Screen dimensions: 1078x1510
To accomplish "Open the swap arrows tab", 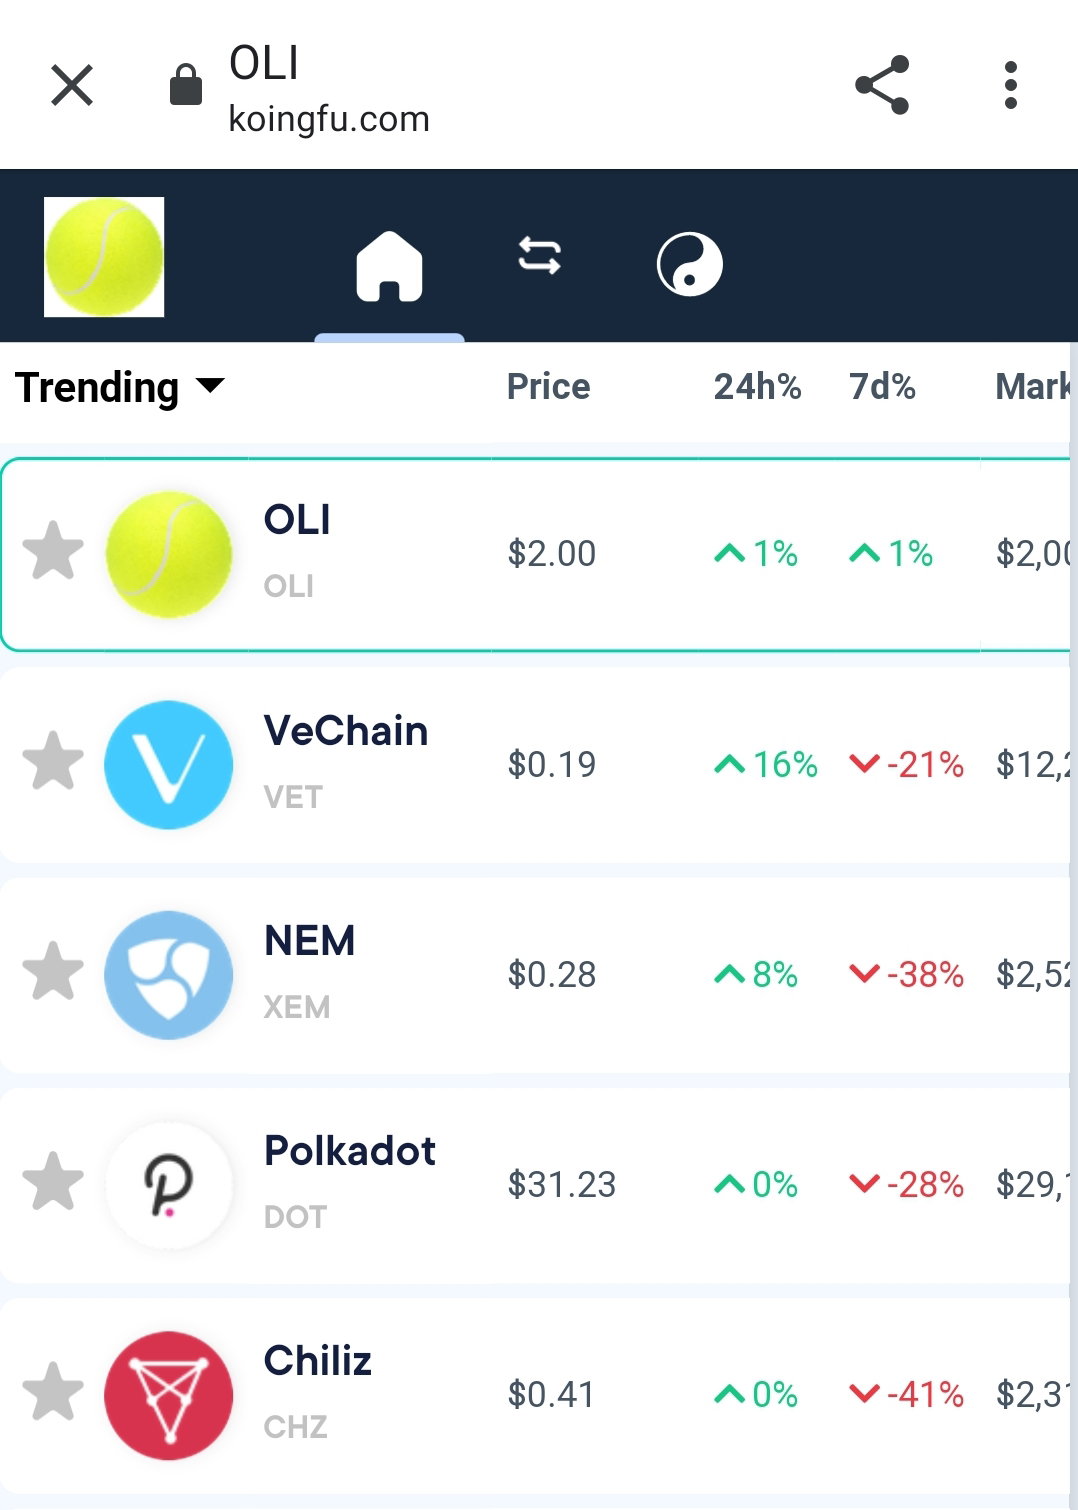I will coord(539,255).
